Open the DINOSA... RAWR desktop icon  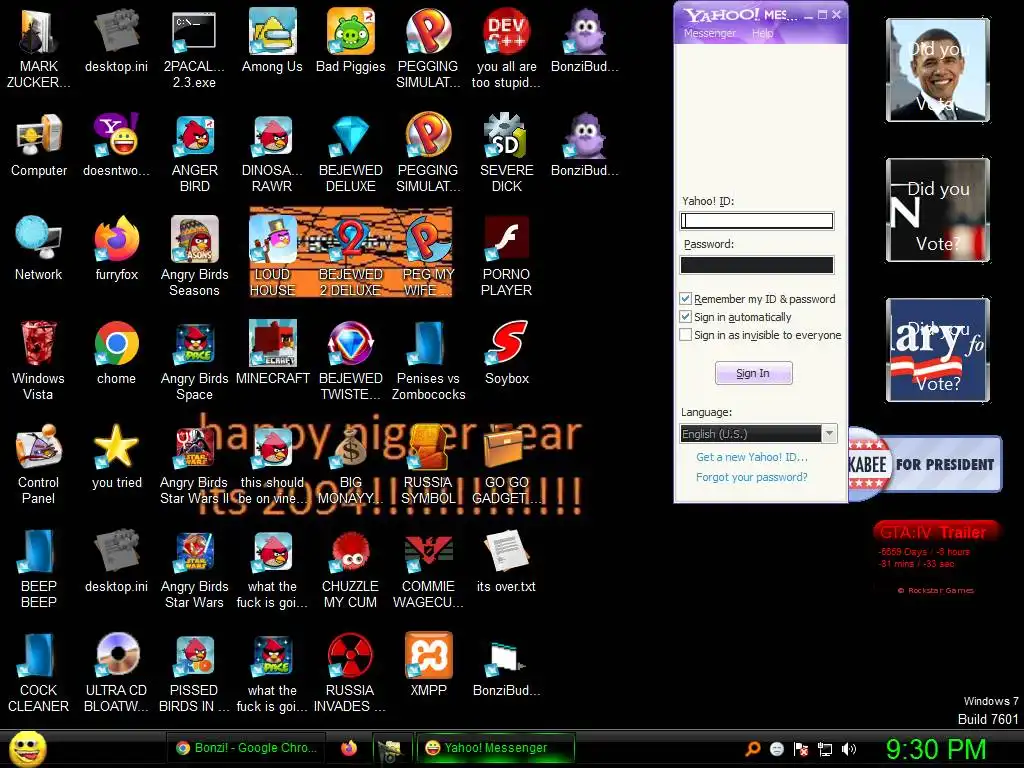272,153
